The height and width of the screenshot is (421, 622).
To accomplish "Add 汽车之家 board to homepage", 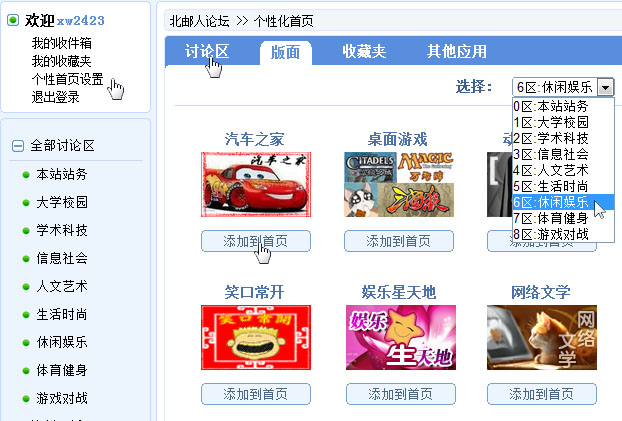I will point(256,241).
